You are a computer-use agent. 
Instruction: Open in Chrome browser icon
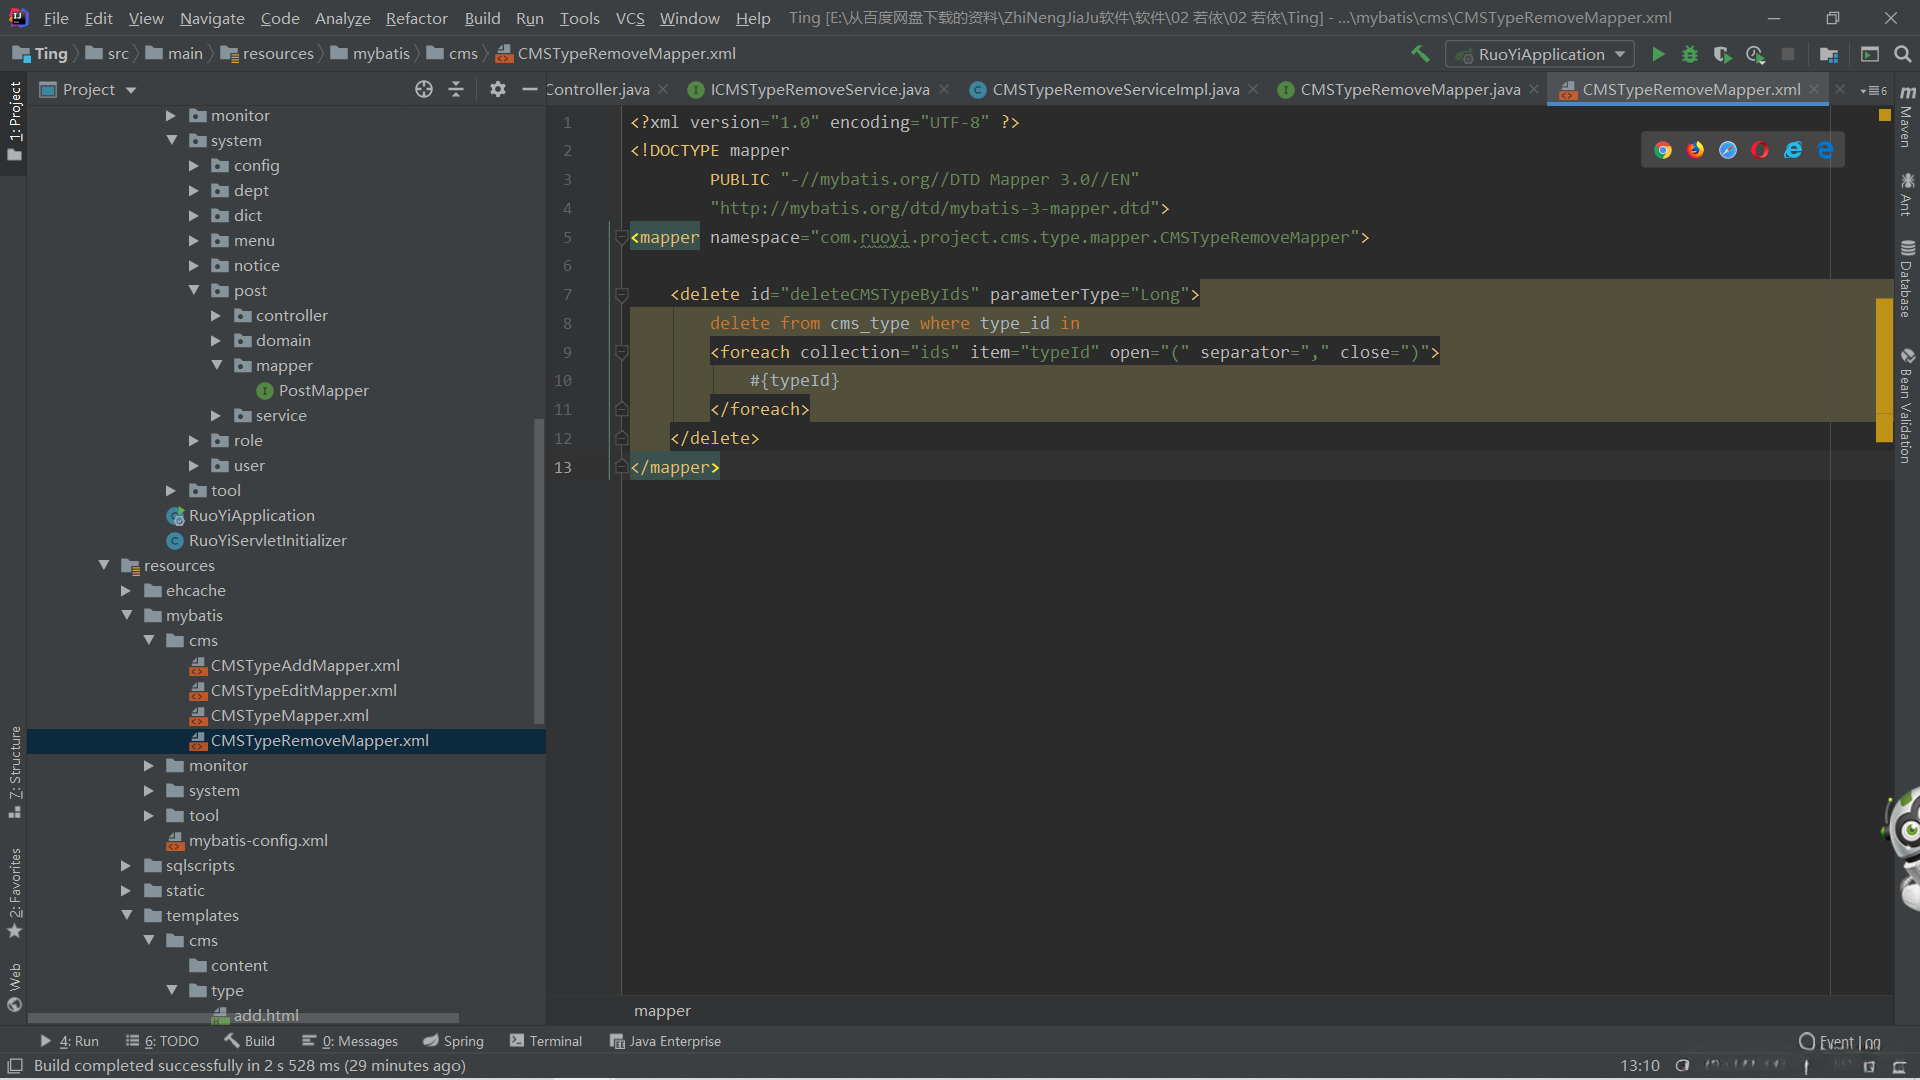tap(1663, 150)
